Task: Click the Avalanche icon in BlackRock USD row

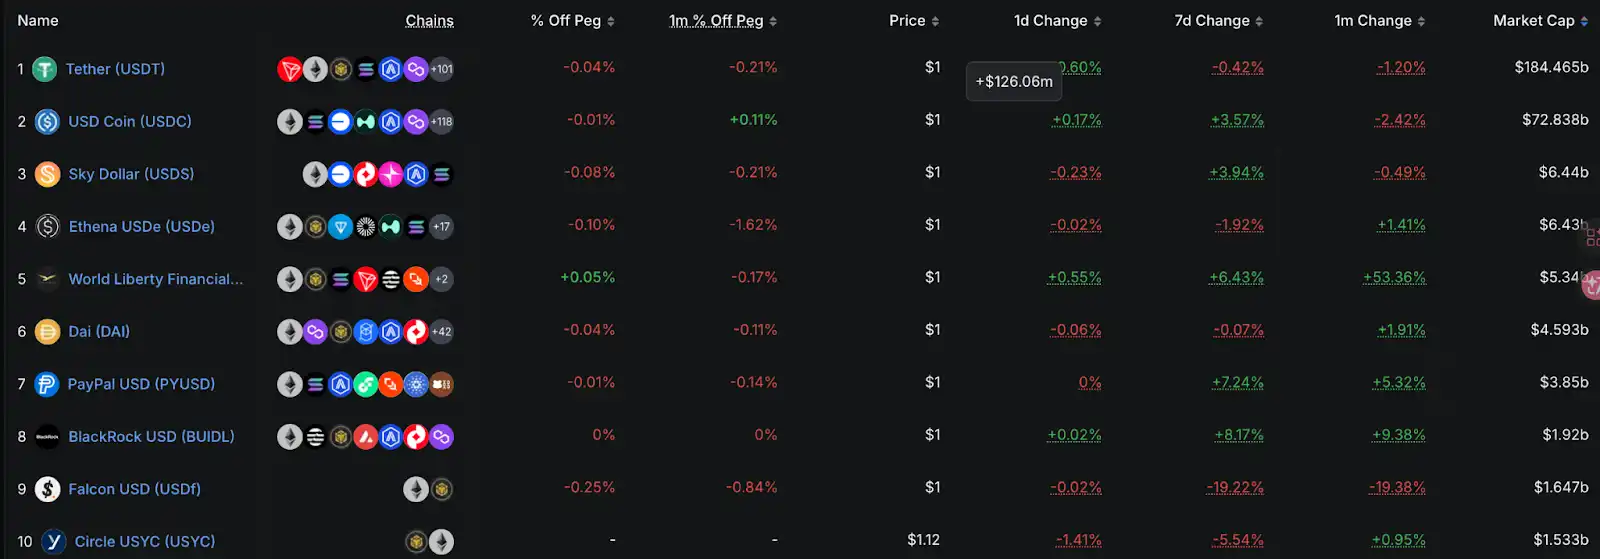Action: [366, 437]
